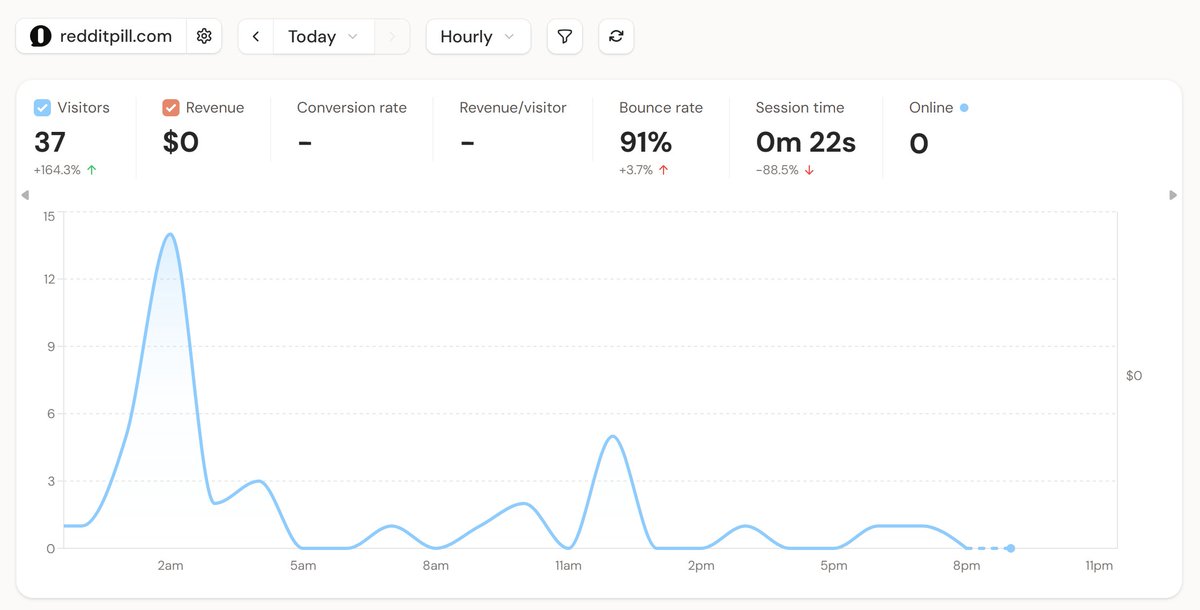This screenshot has height=610, width=1200.
Task: Select the redditpill.com site switcher
Action: pos(101,36)
